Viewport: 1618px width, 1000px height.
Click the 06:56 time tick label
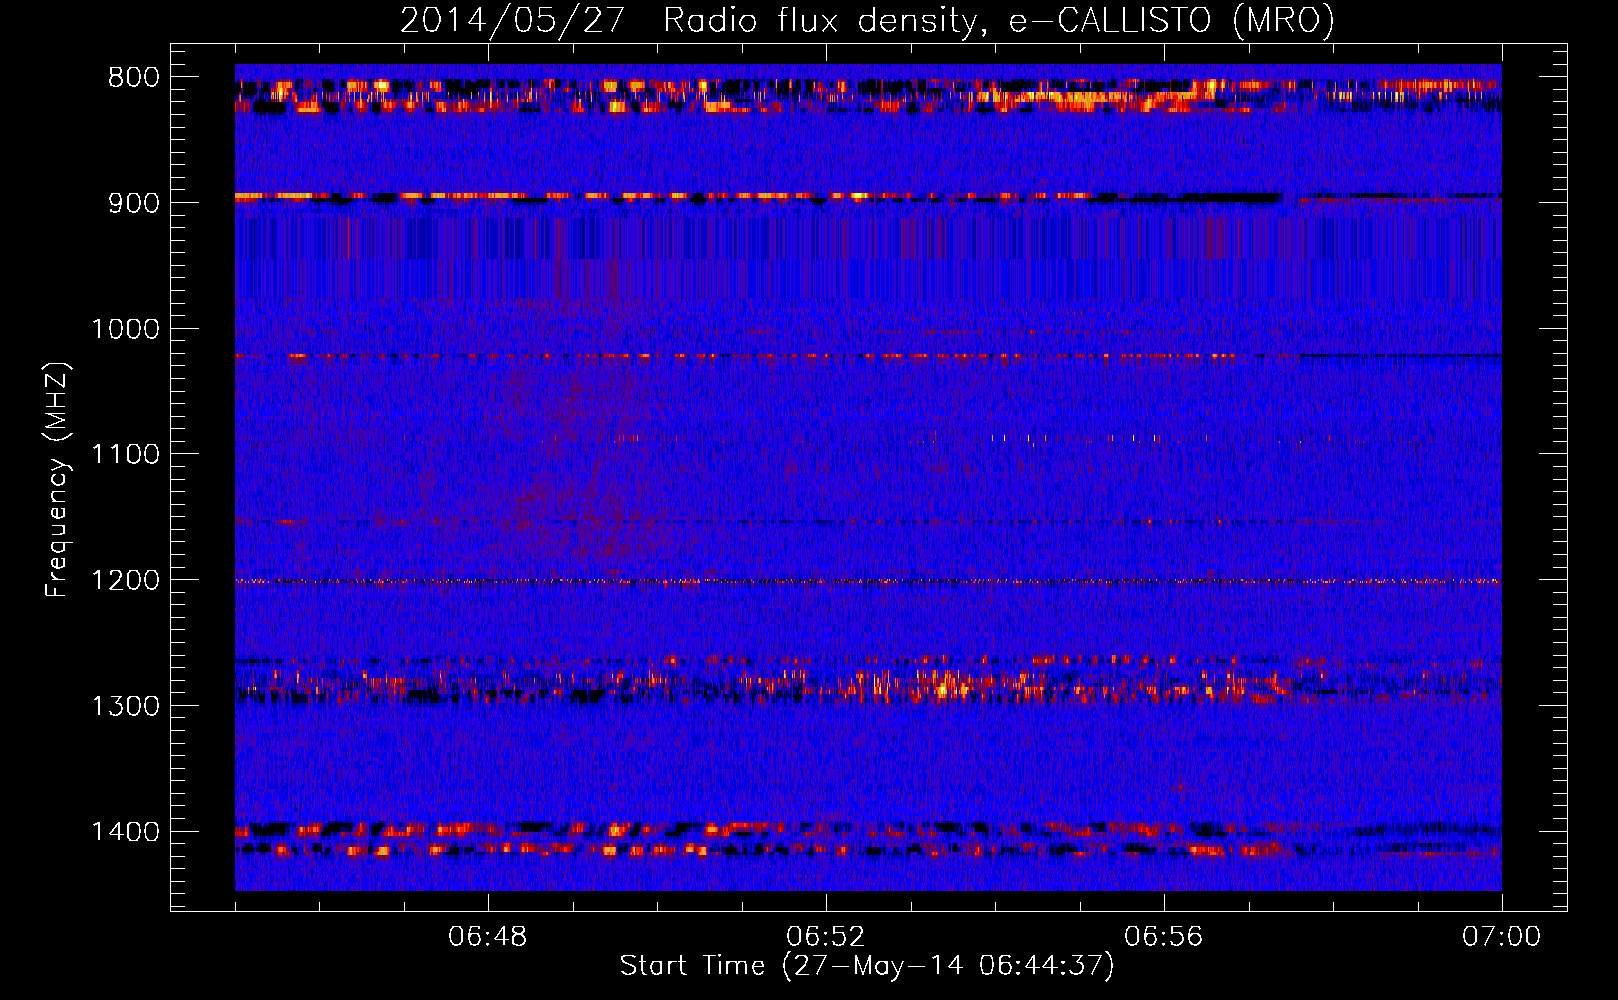(x=1164, y=937)
